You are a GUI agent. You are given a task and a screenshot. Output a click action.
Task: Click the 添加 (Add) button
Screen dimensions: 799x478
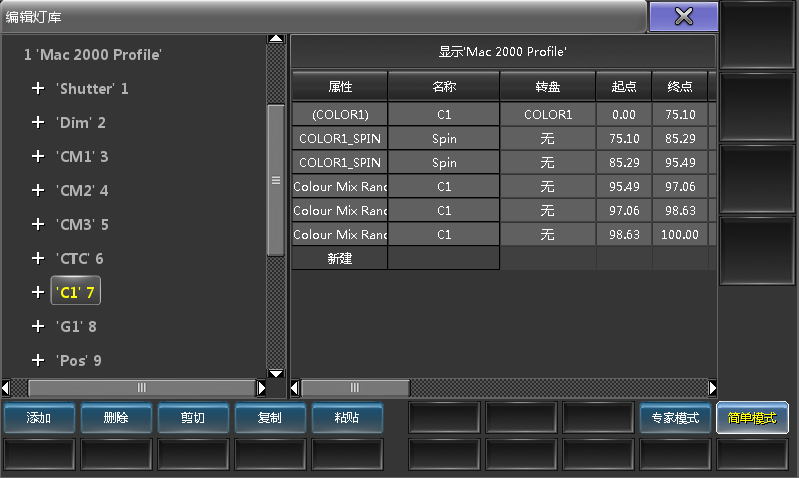point(39,418)
